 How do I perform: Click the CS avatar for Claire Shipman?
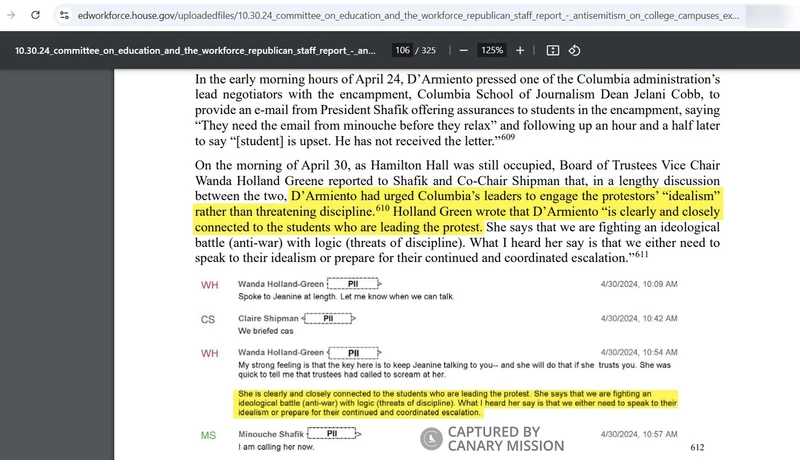click(x=208, y=319)
